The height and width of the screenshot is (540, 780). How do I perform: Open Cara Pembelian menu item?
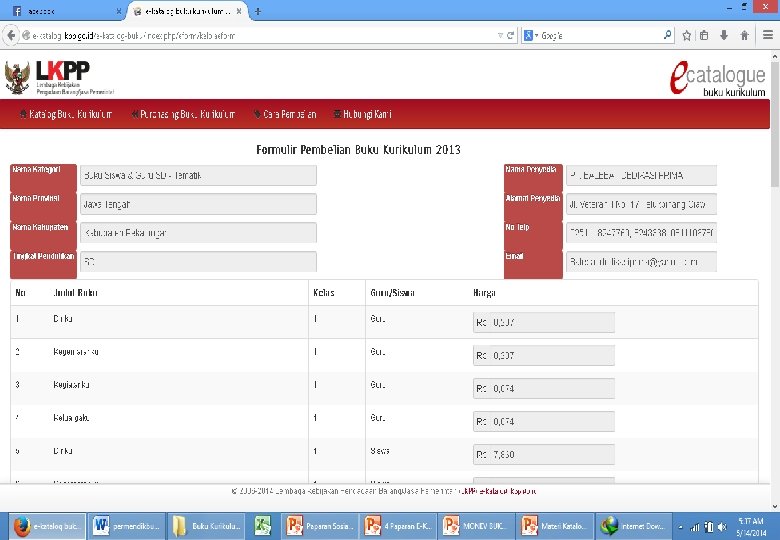285,114
